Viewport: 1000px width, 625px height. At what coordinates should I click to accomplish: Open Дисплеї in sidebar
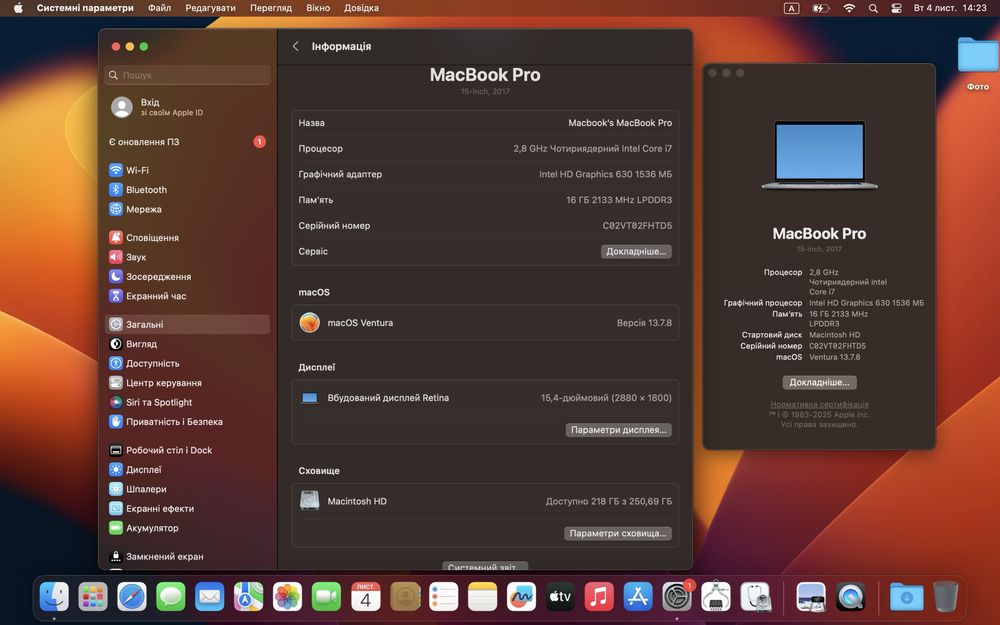coord(188,469)
